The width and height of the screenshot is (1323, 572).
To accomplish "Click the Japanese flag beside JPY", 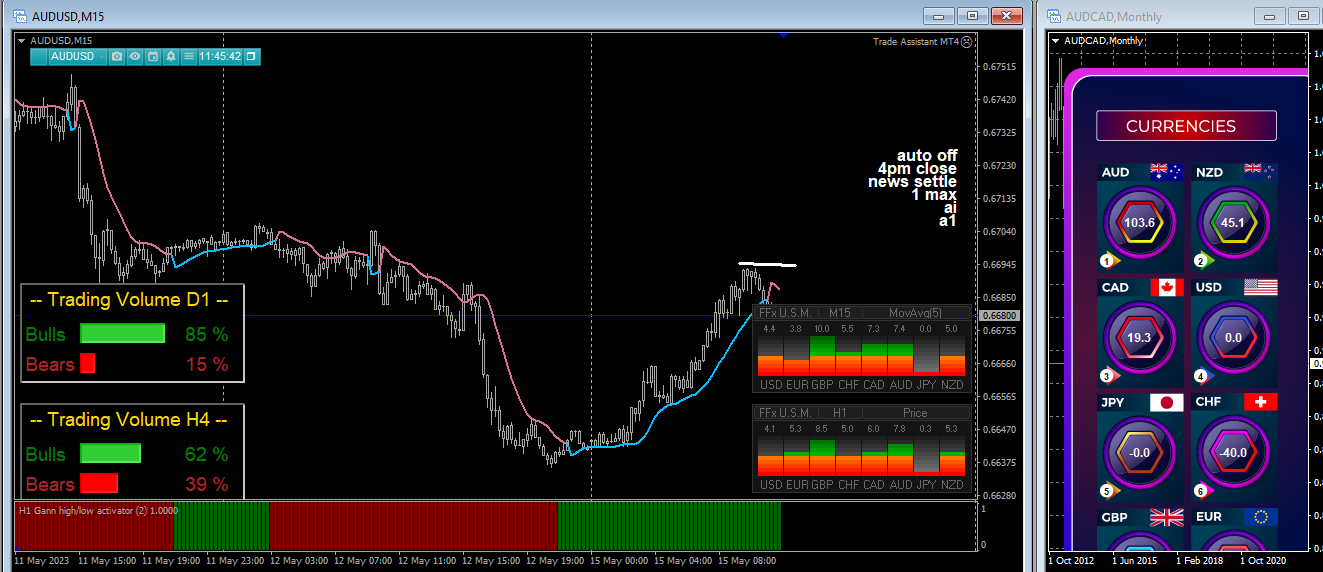I will tap(1166, 402).
